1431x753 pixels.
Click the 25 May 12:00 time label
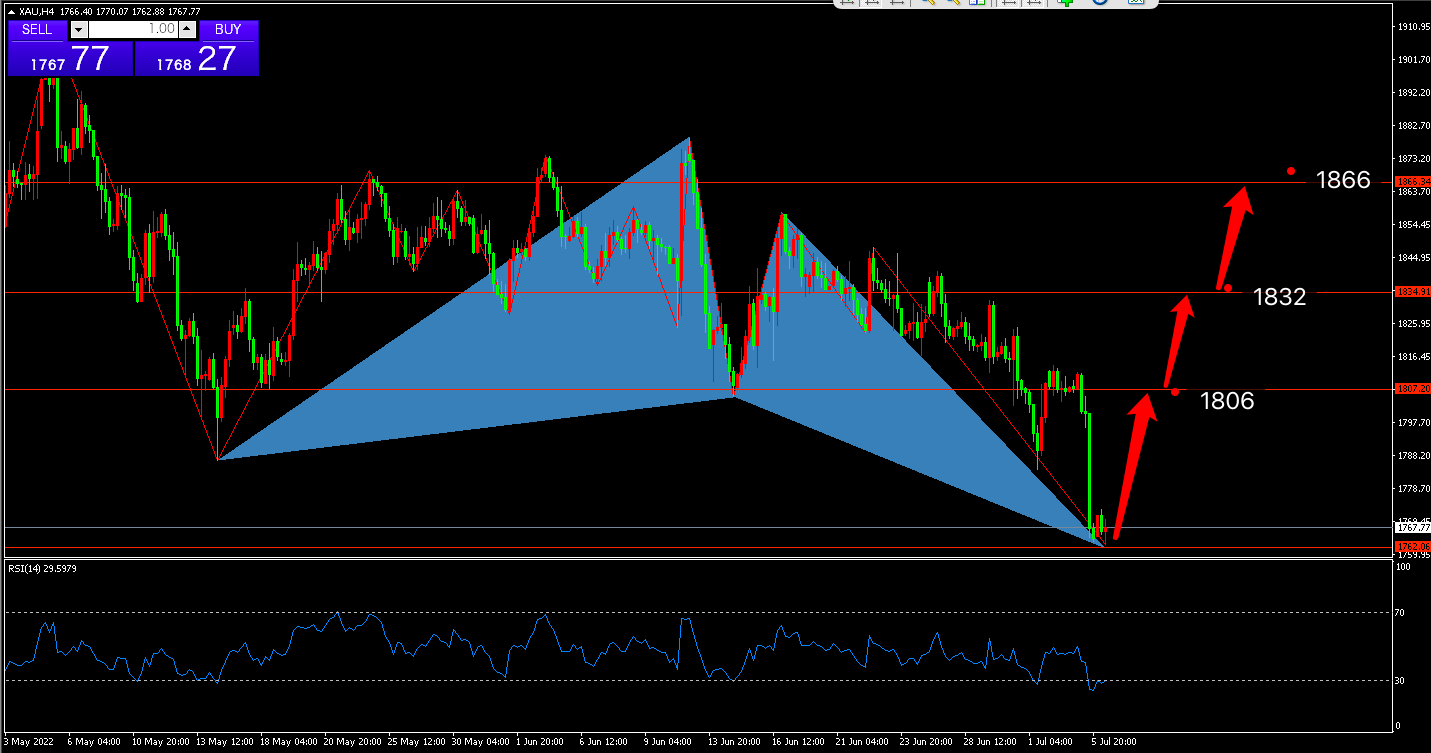(x=417, y=742)
